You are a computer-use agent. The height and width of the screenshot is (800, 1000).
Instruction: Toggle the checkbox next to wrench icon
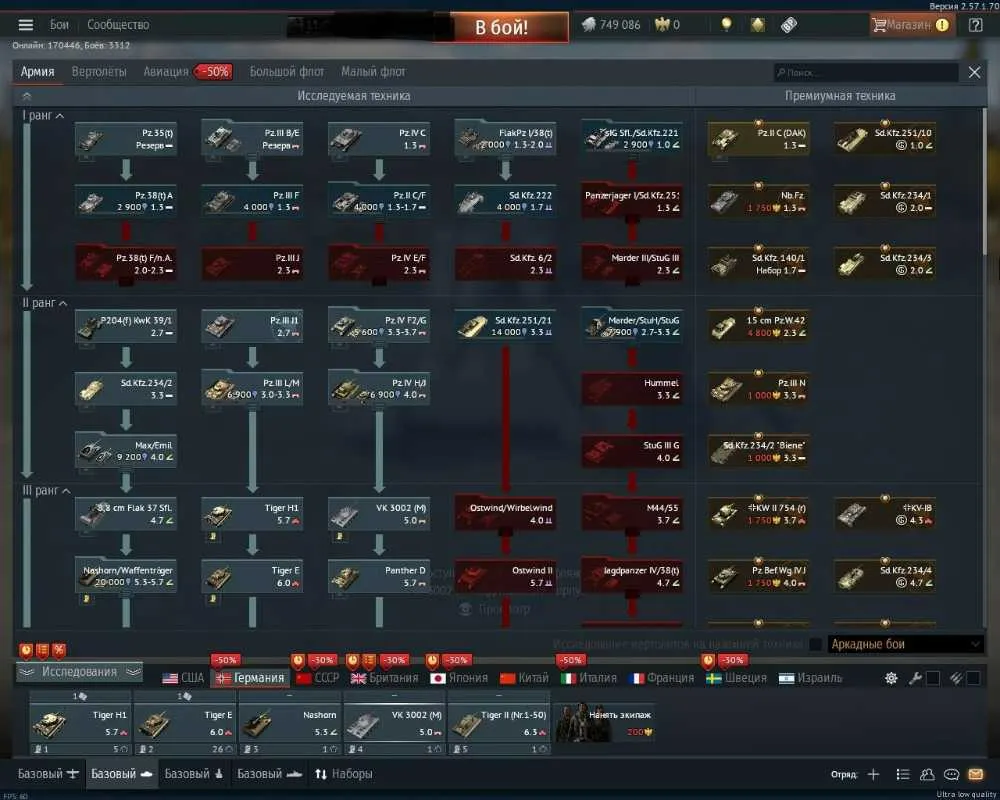932,678
